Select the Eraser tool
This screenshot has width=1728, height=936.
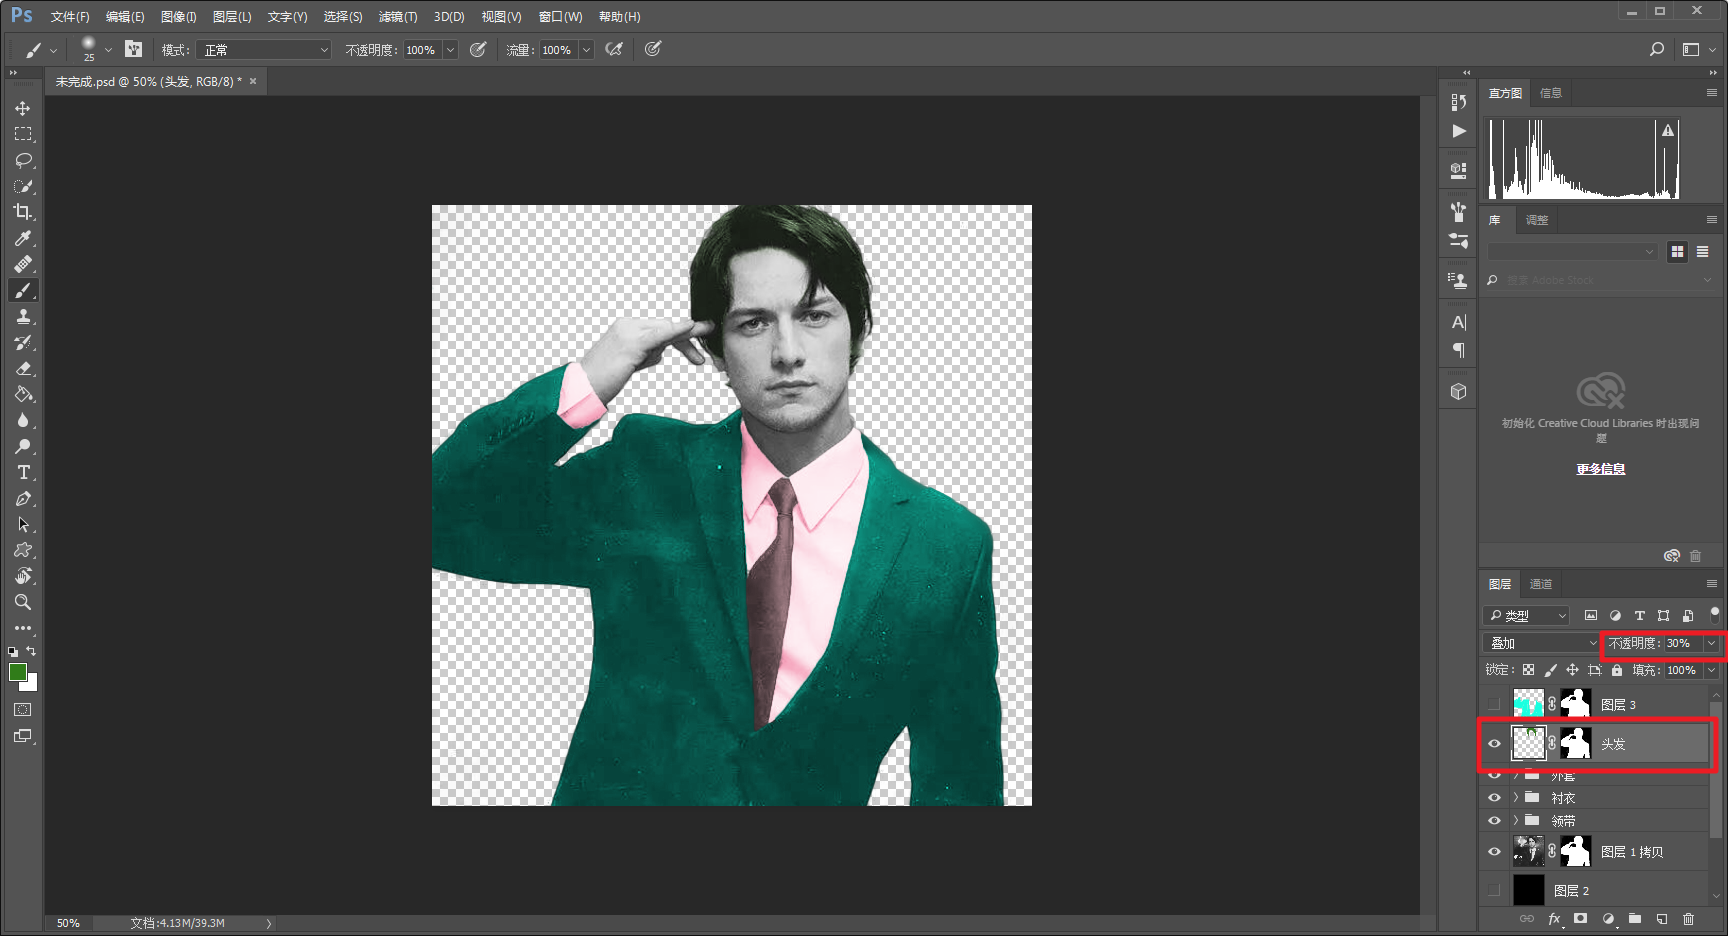[23, 368]
